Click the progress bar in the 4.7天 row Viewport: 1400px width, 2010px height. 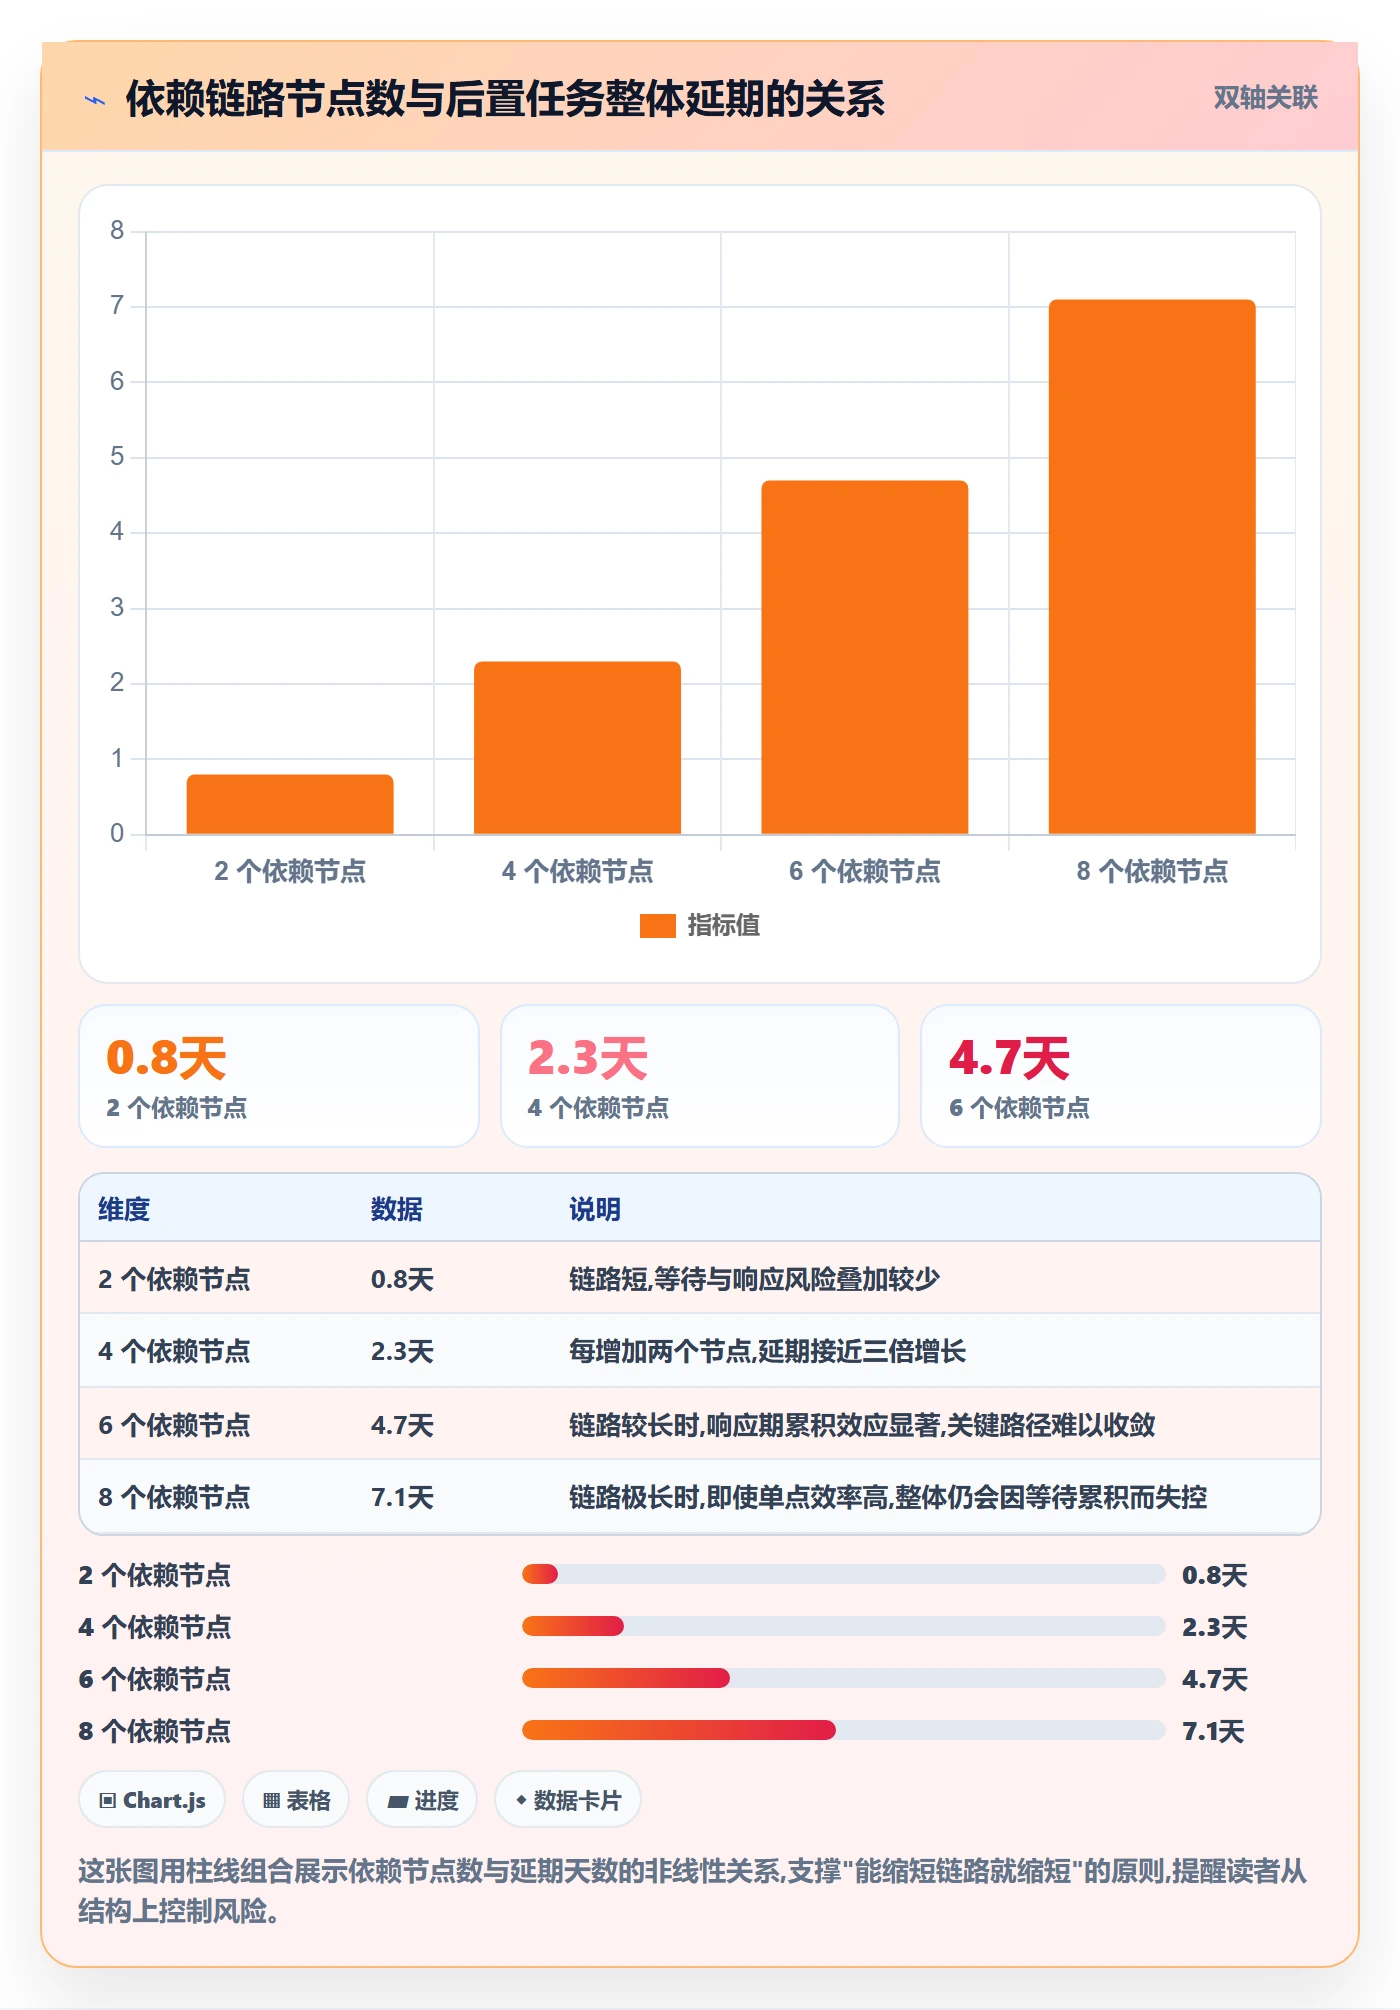(x=843, y=1678)
